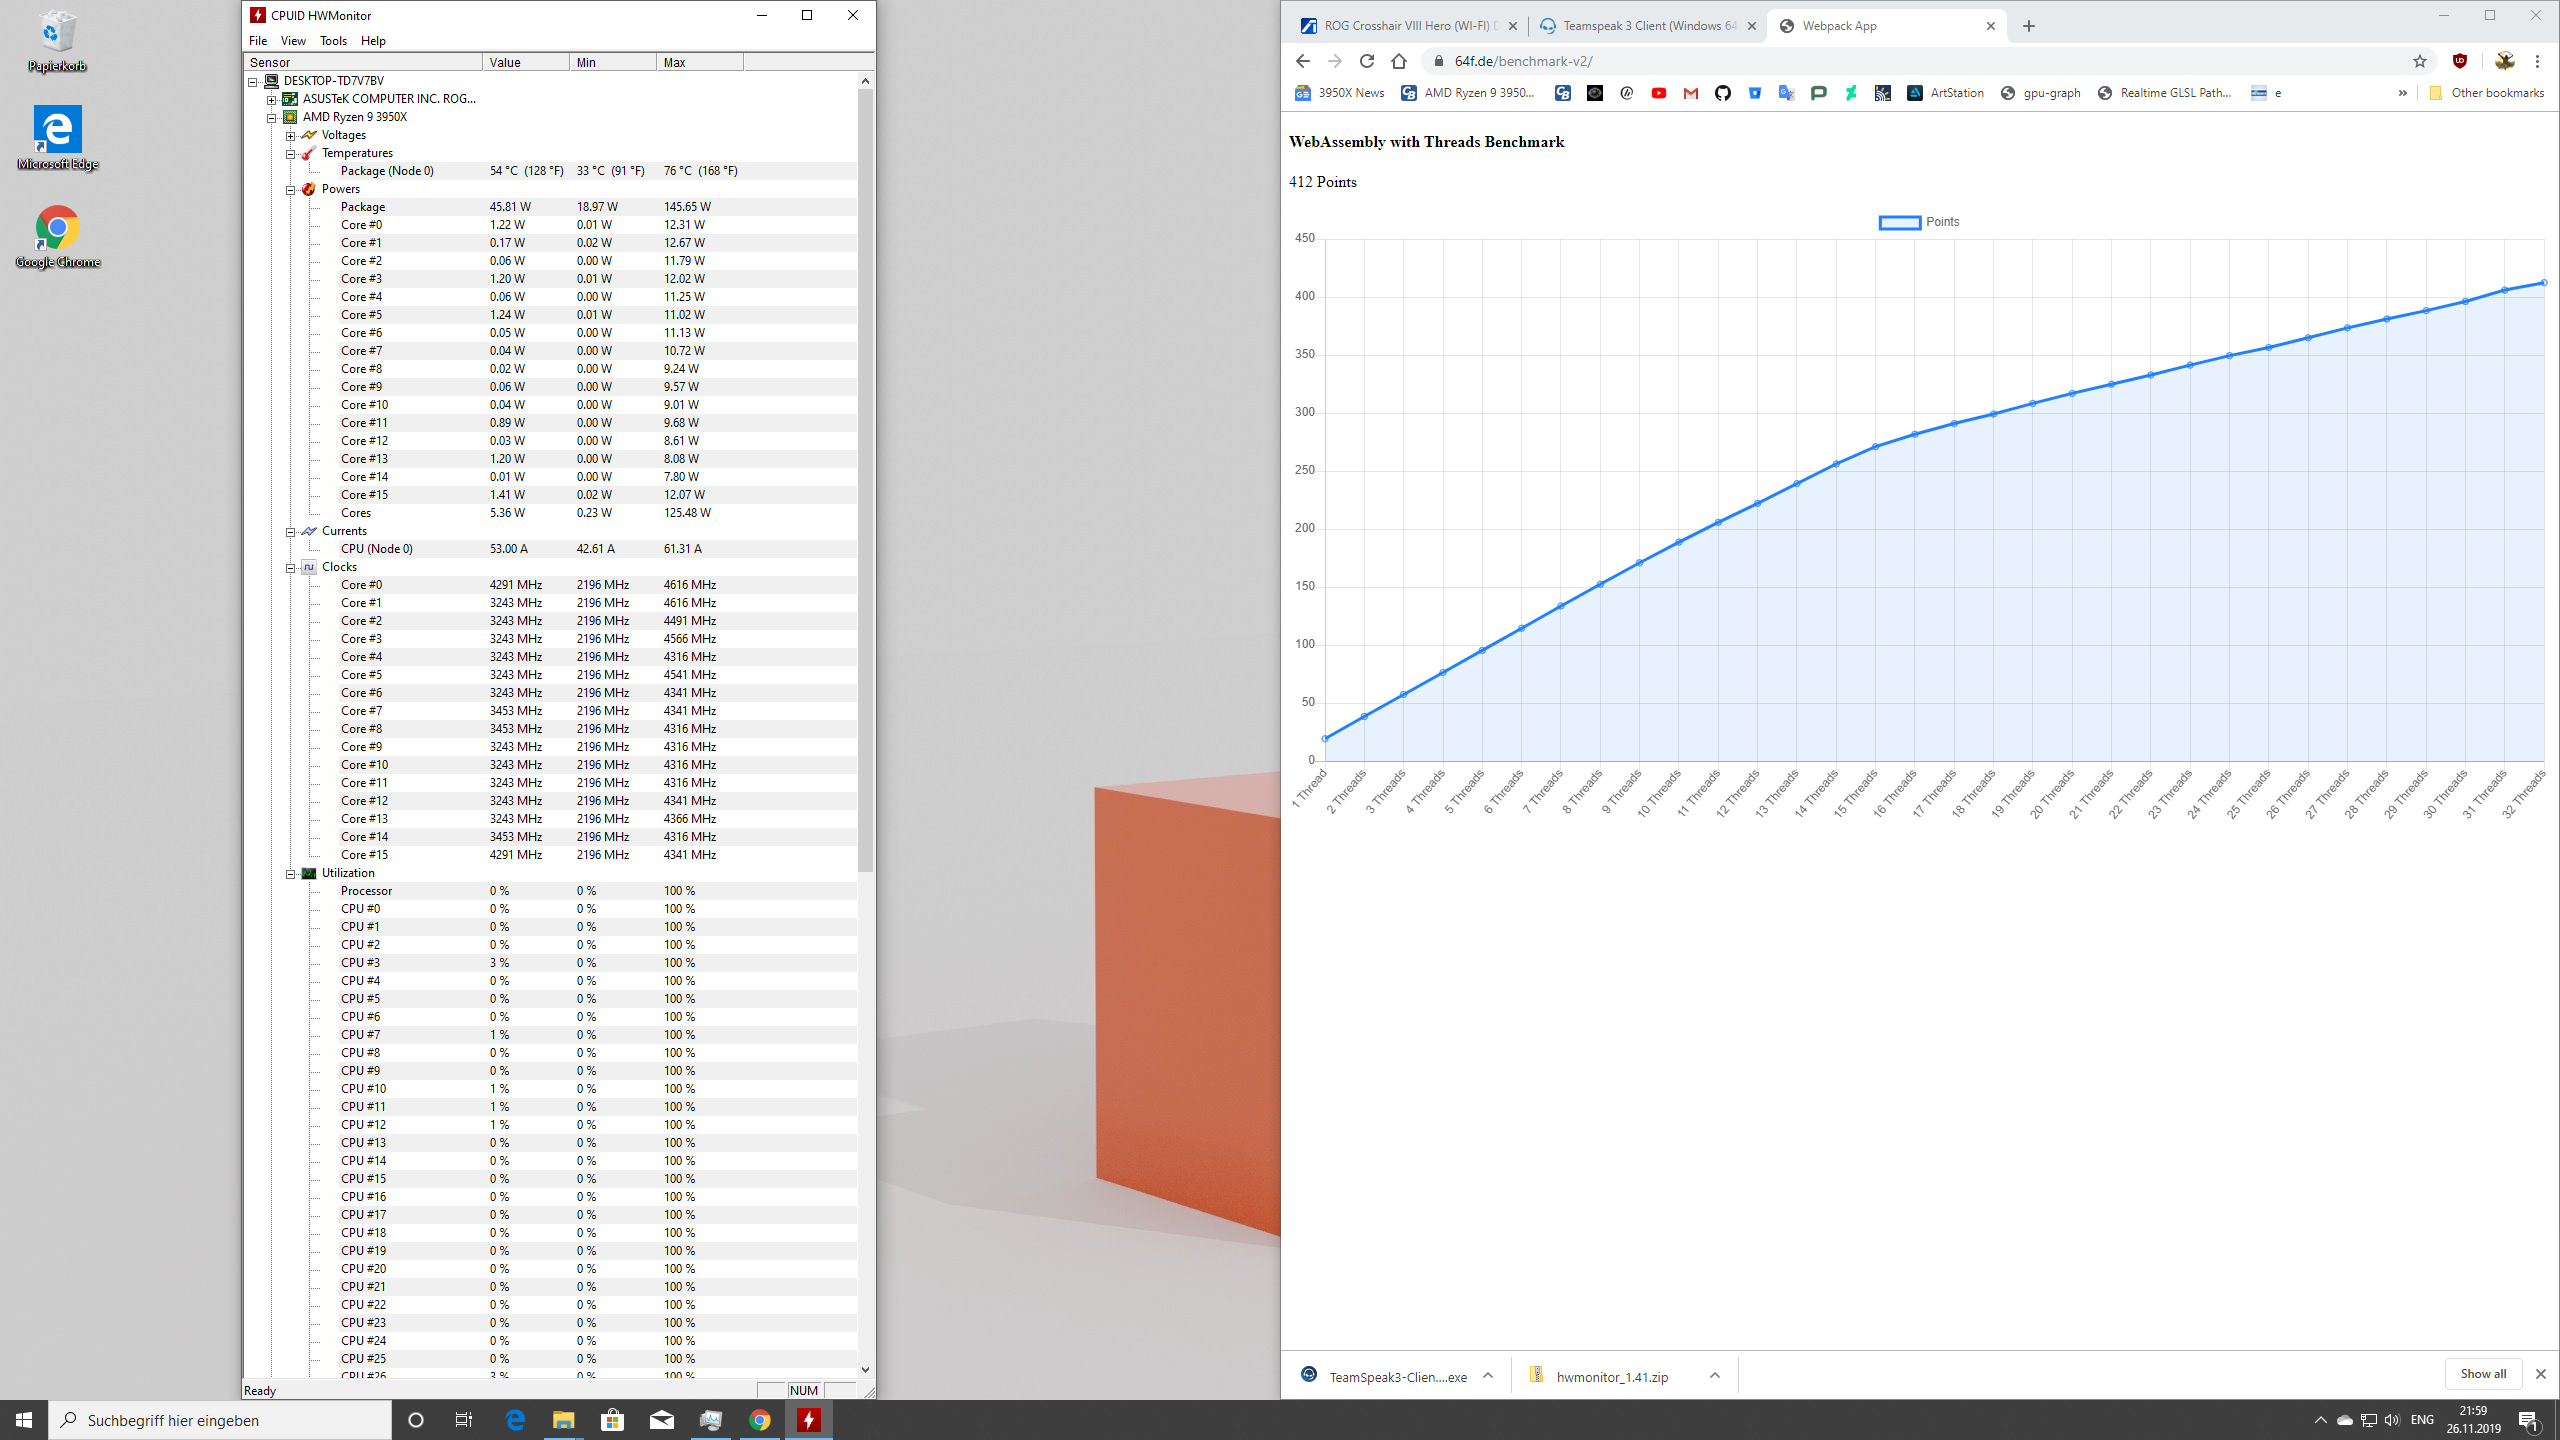Open the GitHub bookmark icon
Screen dimensions: 2560x1440
(x=1723, y=93)
